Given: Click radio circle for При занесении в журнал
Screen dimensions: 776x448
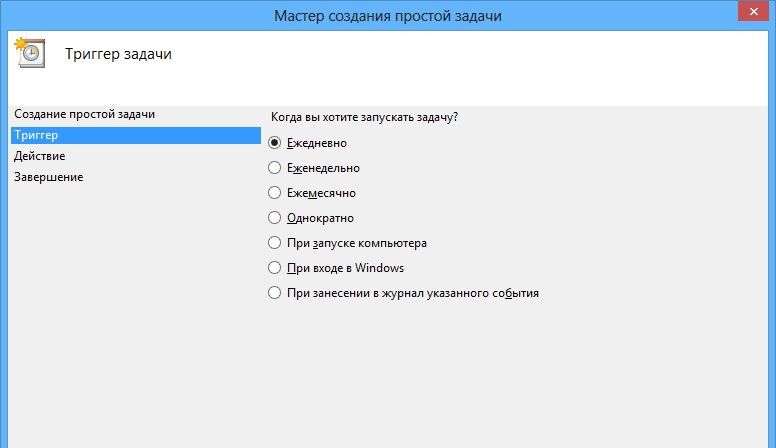Looking at the screenshot, I should 275,293.
